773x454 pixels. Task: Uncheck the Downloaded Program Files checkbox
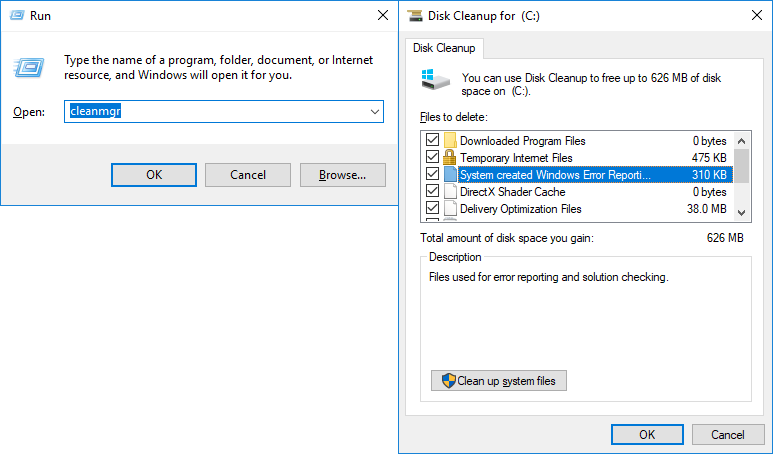click(x=432, y=141)
